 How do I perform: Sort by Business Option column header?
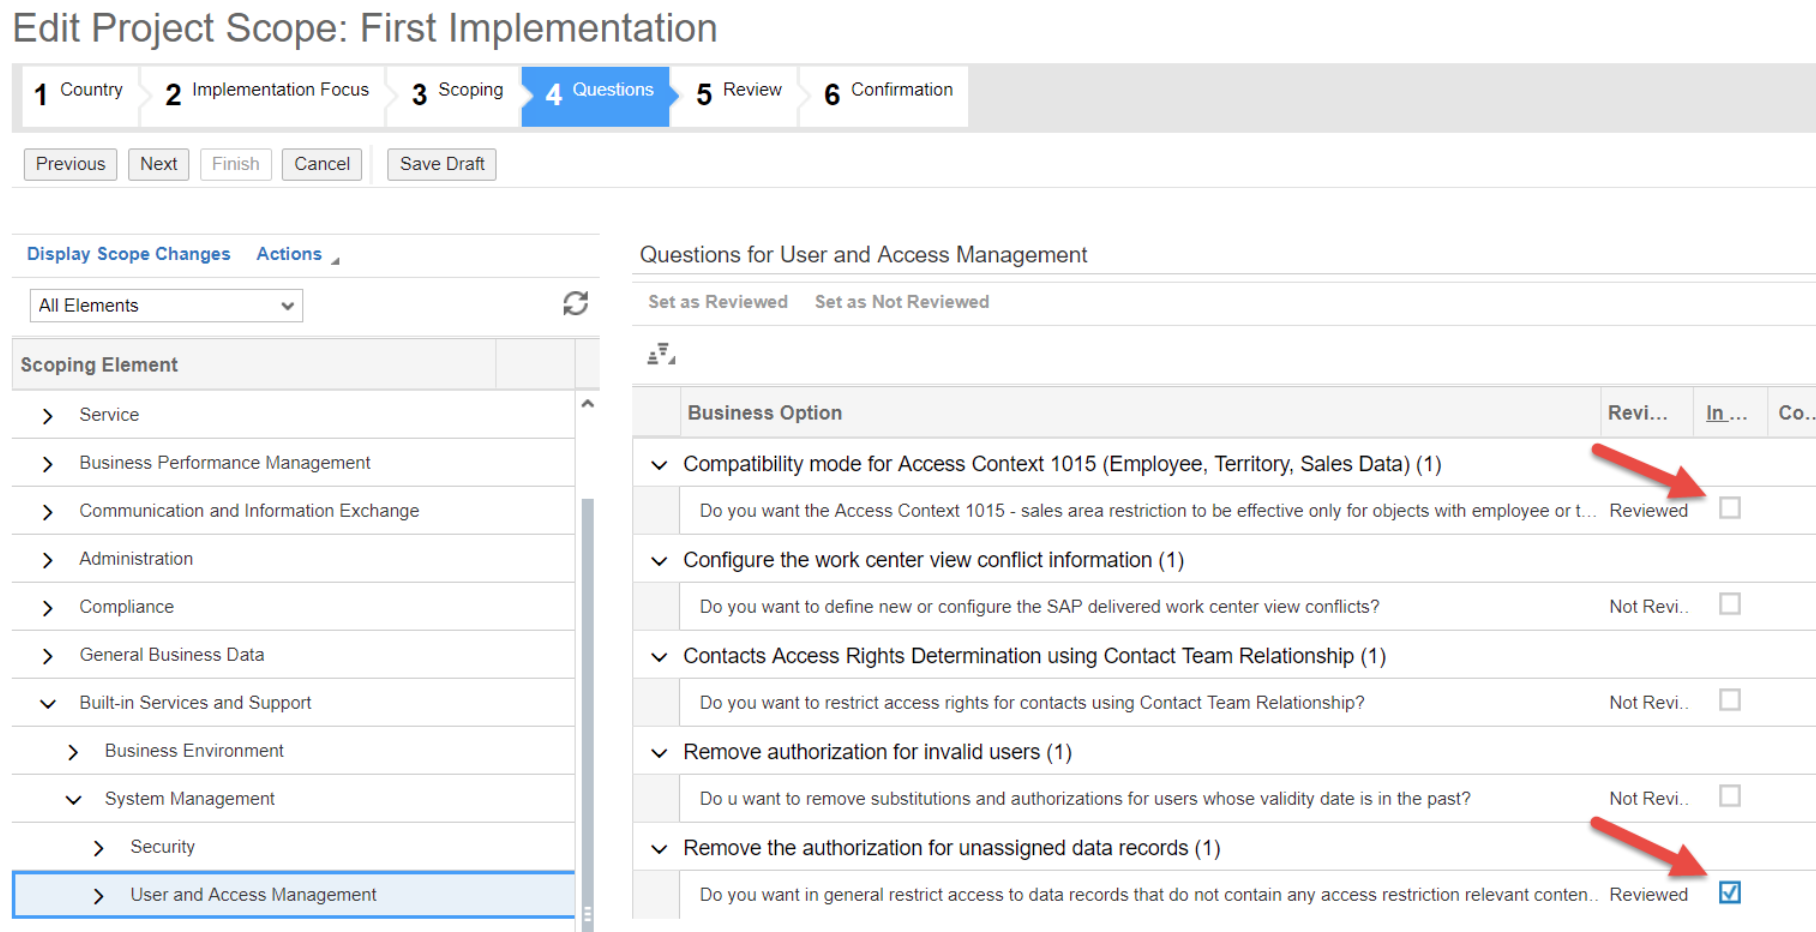[1140, 413]
